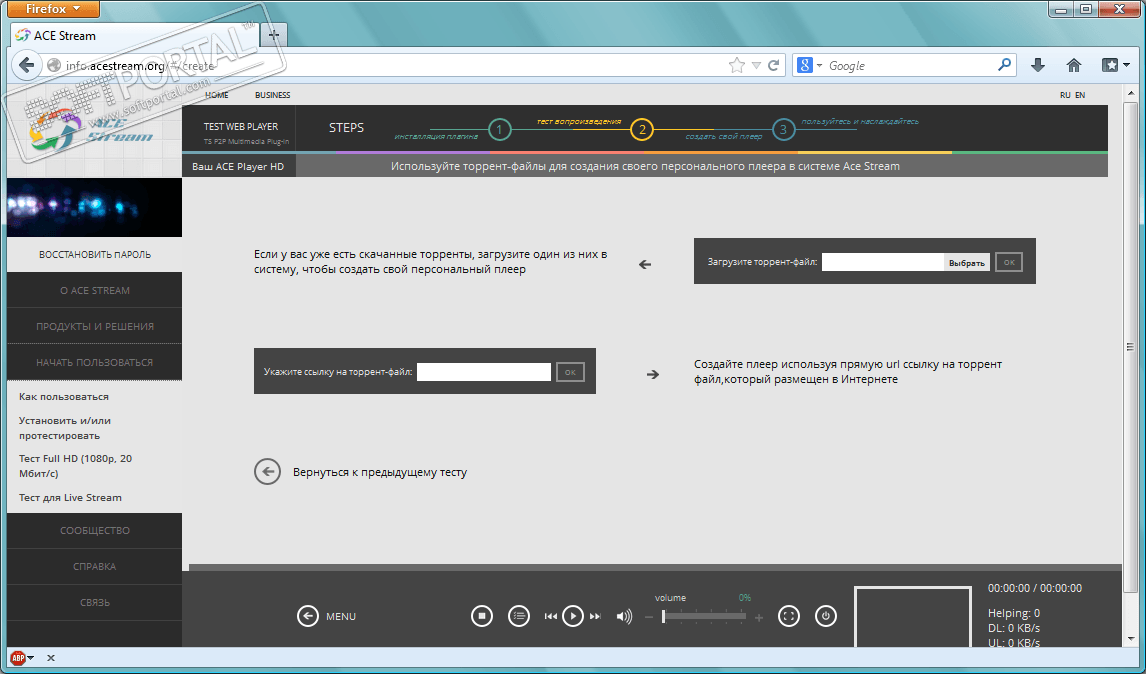Image resolution: width=1146 pixels, height=674 pixels.
Task: Skip to previous track in player
Action: pyautogui.click(x=551, y=616)
